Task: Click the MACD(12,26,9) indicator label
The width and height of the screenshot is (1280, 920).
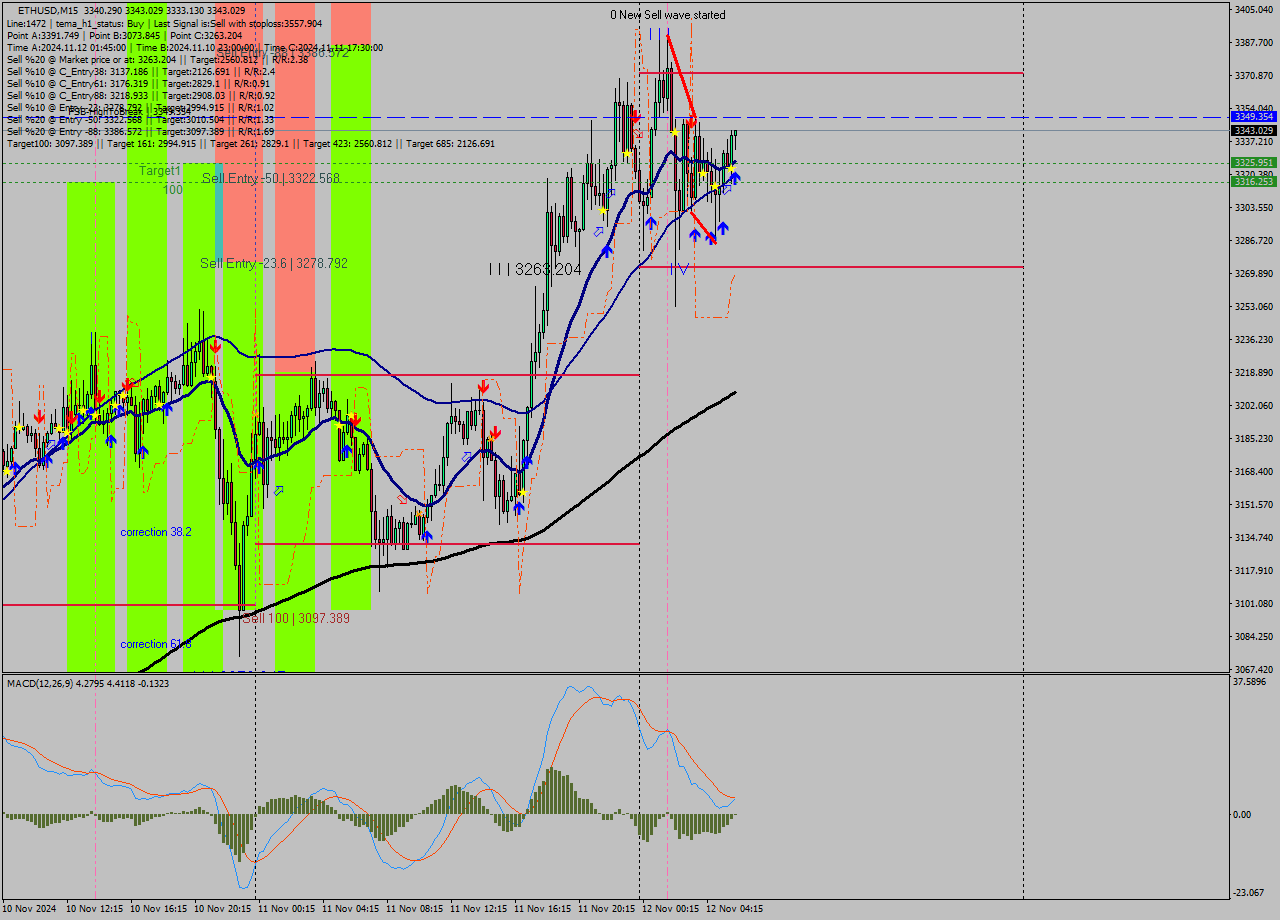Action: click(x=88, y=683)
